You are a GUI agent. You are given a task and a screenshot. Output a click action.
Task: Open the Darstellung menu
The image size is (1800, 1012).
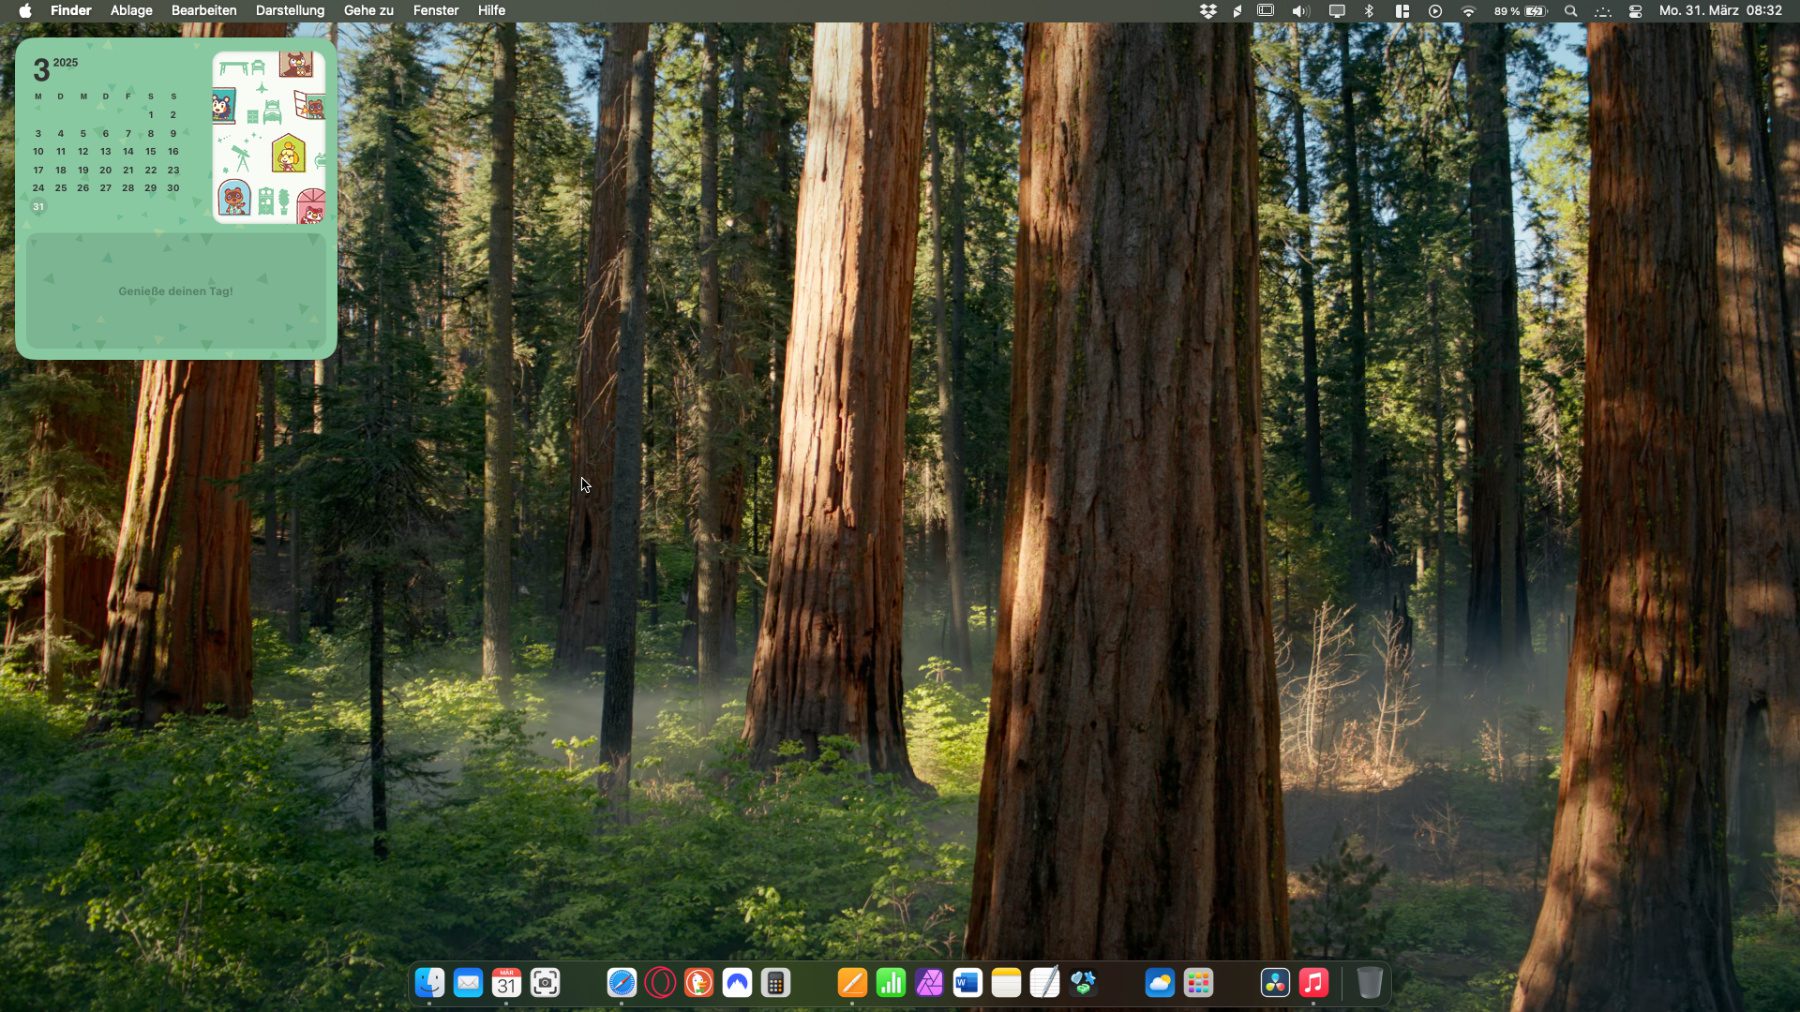click(290, 11)
